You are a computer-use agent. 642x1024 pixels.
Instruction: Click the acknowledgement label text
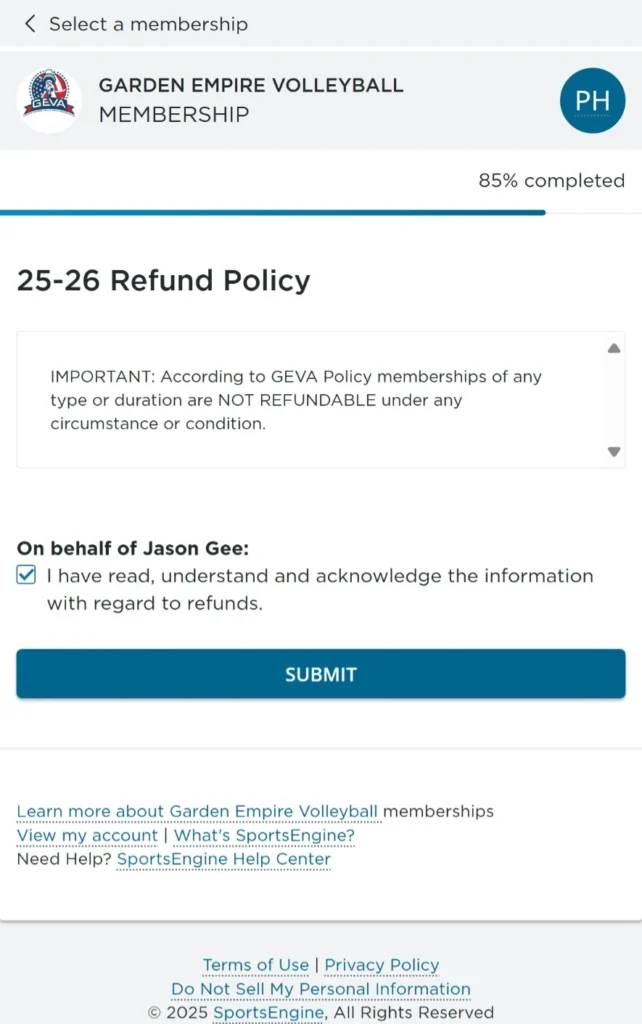[x=320, y=589]
